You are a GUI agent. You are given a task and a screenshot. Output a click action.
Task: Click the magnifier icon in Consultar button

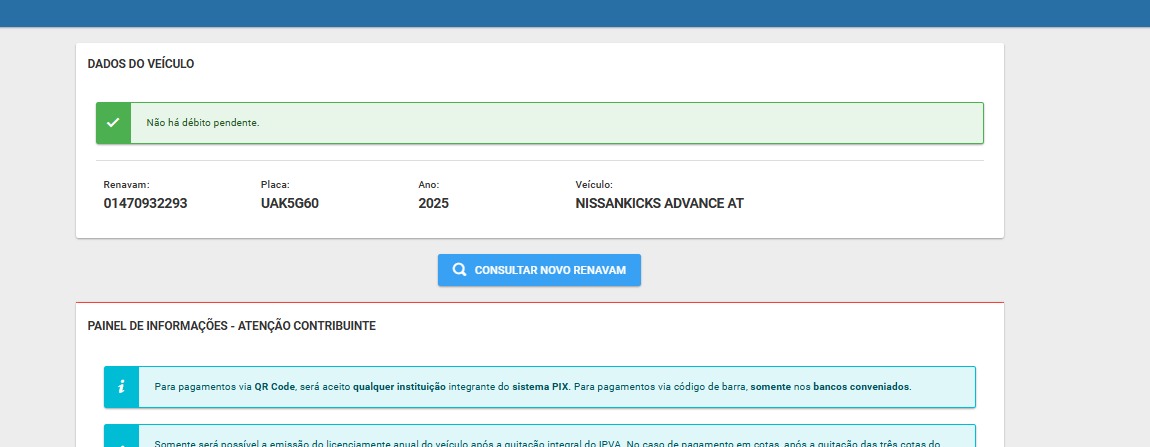point(459,270)
